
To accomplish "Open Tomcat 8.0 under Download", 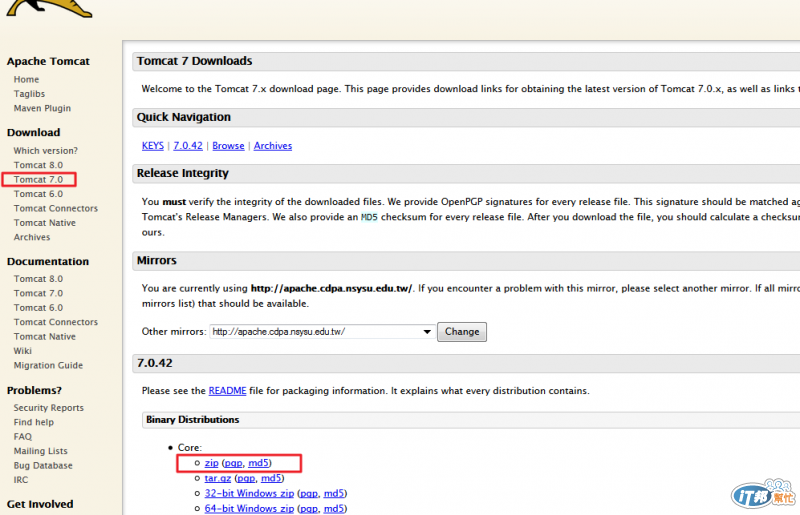I will (38, 165).
